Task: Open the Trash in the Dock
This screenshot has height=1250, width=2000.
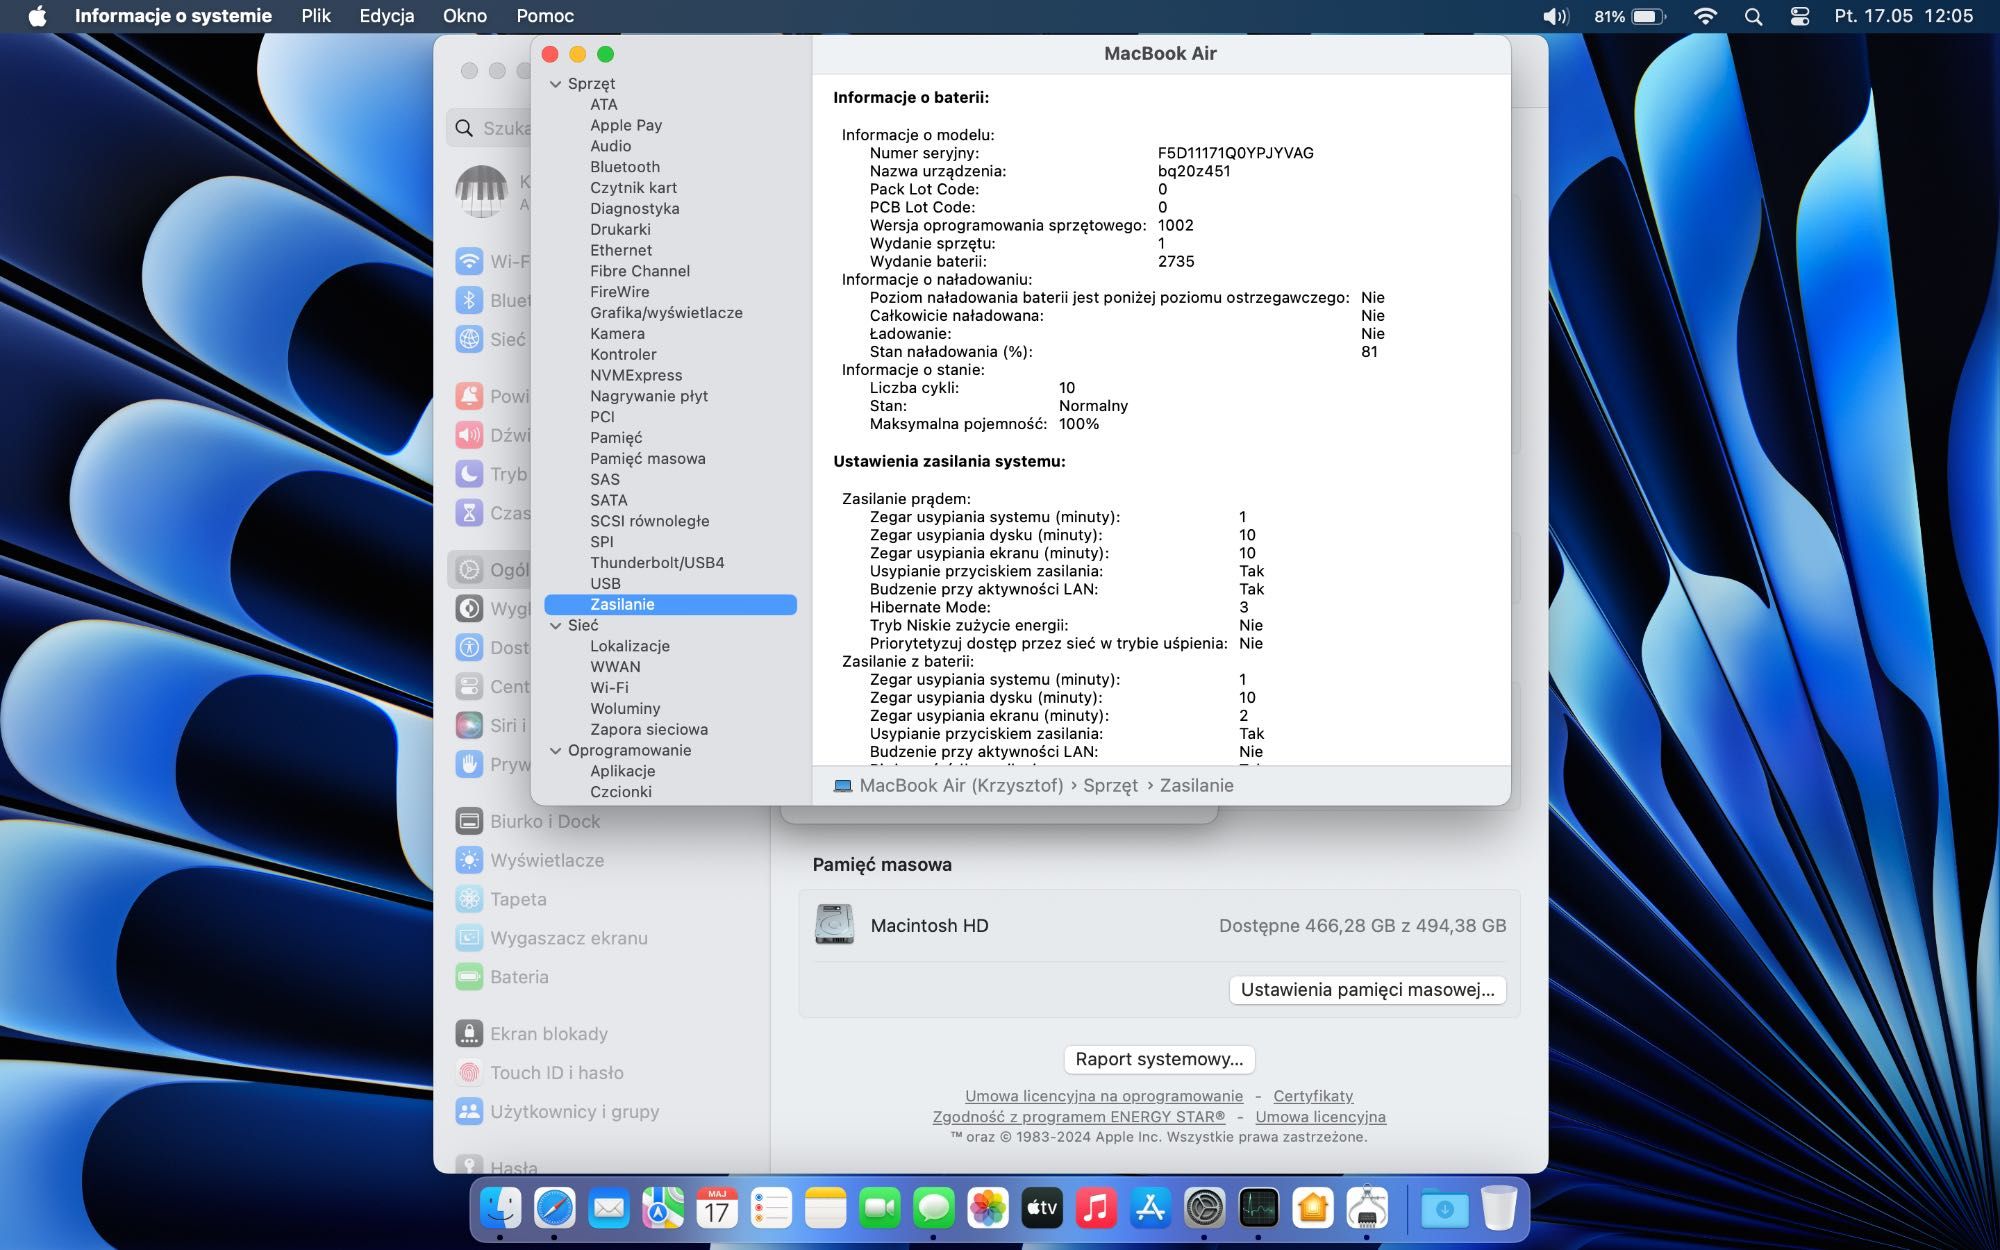Action: tap(1498, 1208)
